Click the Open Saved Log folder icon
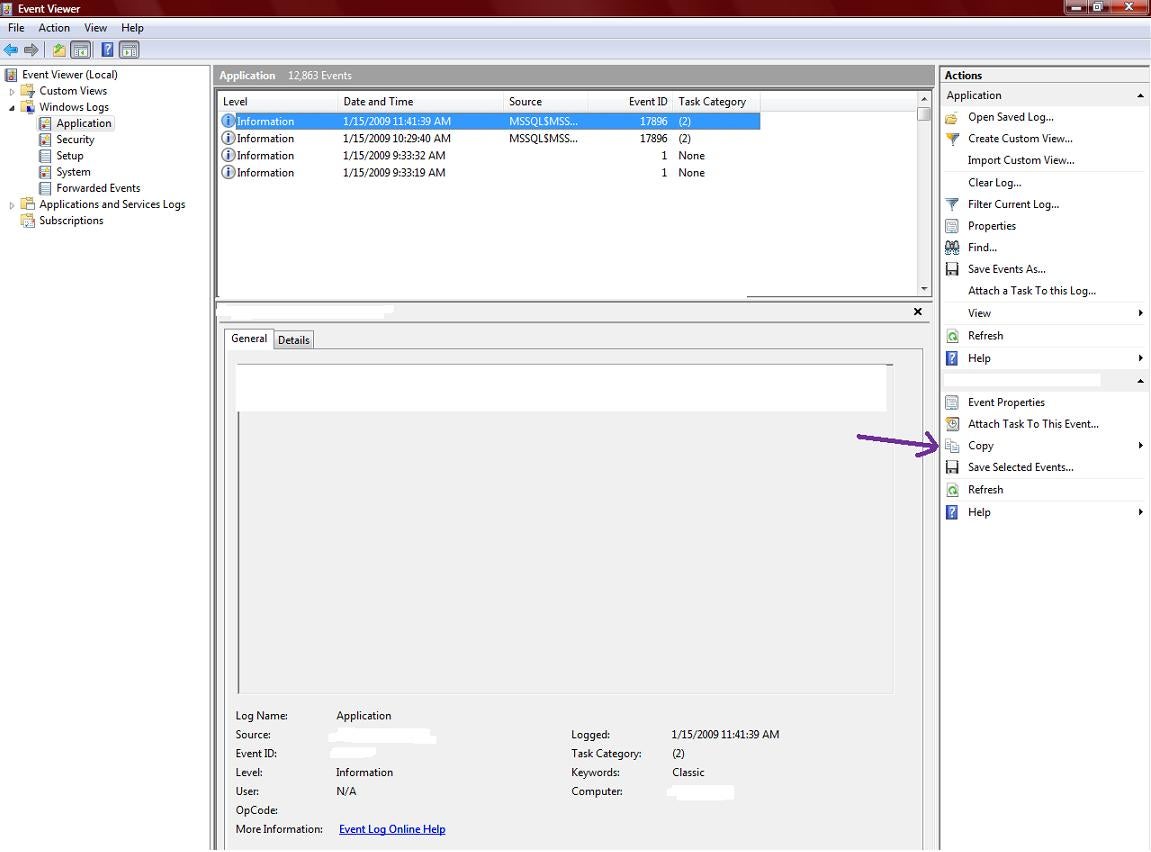The height and width of the screenshot is (852, 1151). coord(952,117)
